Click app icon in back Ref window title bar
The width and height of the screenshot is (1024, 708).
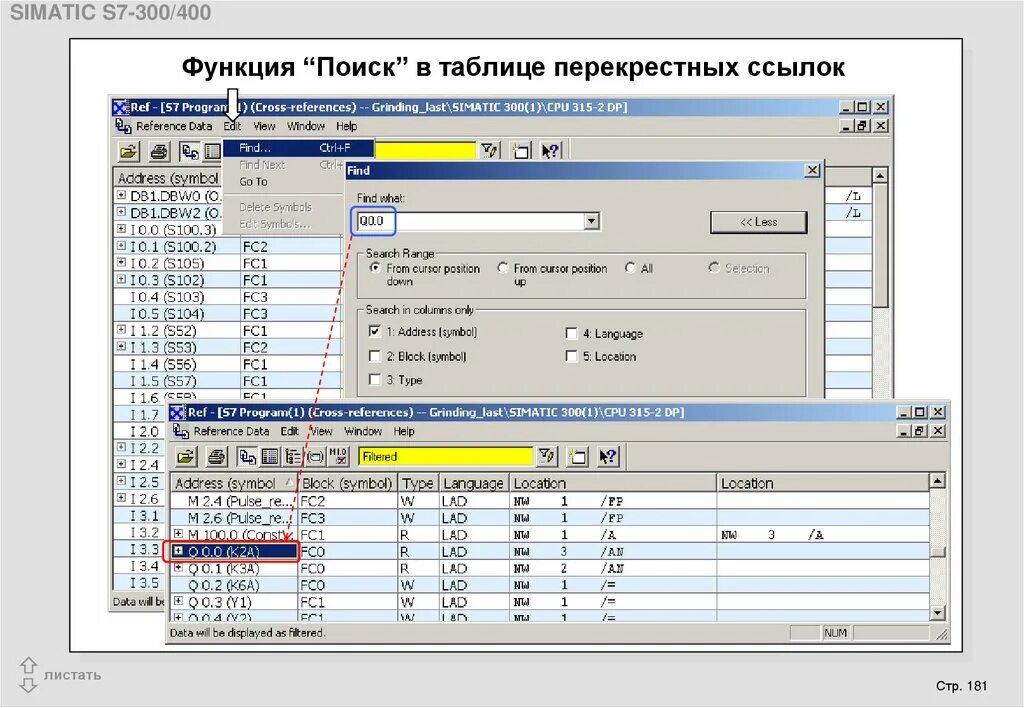[120, 107]
